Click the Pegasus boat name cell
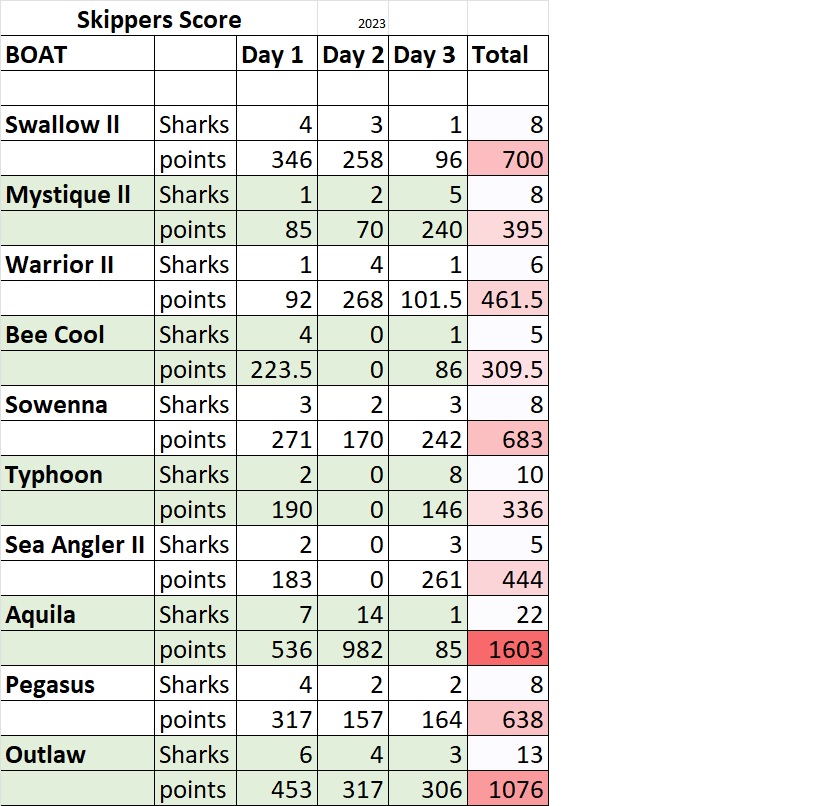819x806 pixels. click(x=77, y=684)
